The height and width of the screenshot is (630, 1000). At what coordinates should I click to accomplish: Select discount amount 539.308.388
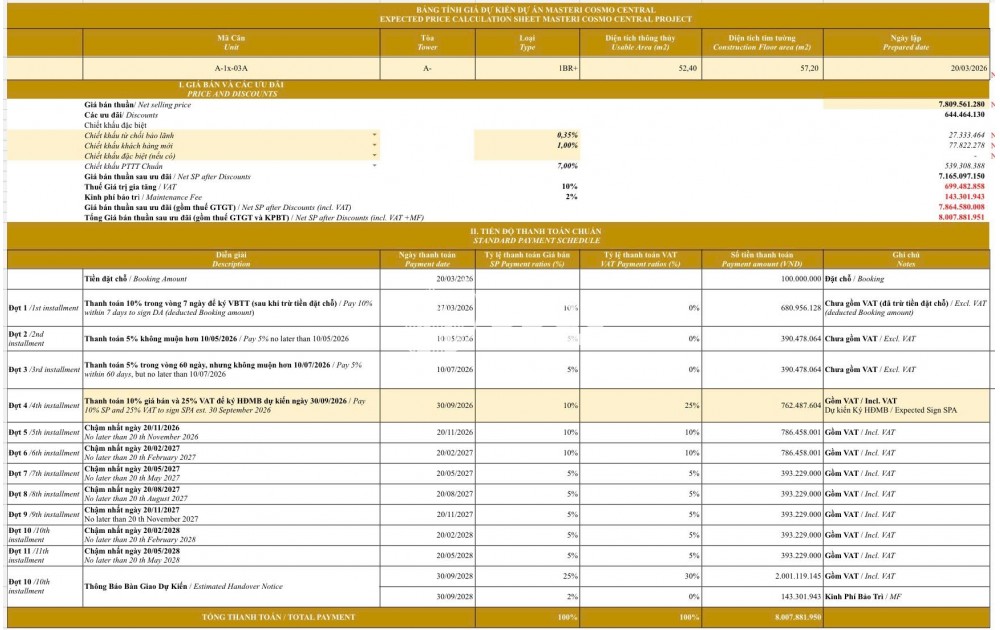(964, 166)
